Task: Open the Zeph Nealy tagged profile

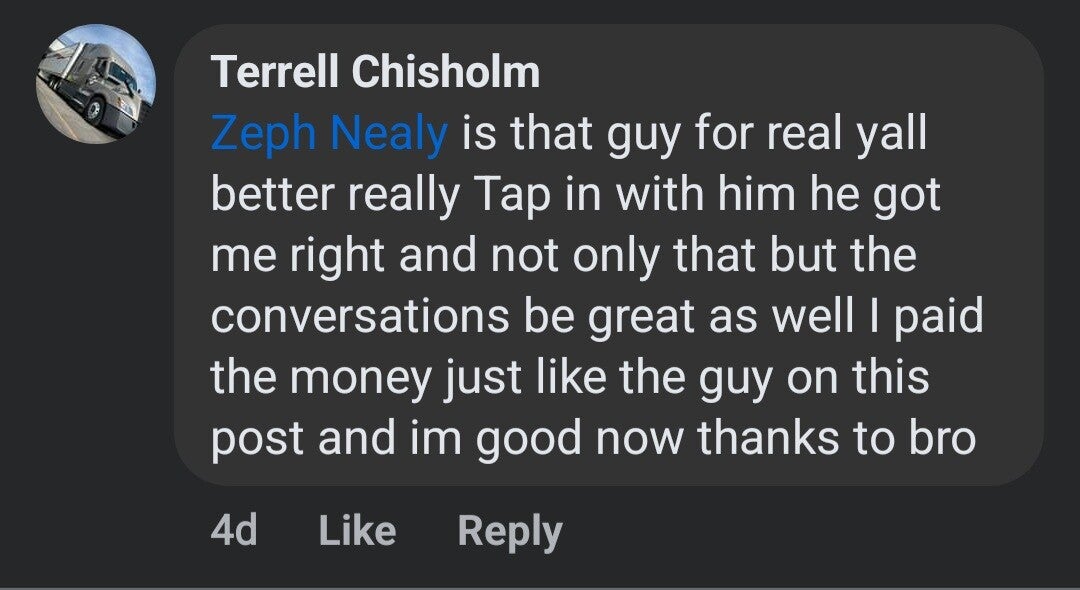Action: (x=329, y=133)
